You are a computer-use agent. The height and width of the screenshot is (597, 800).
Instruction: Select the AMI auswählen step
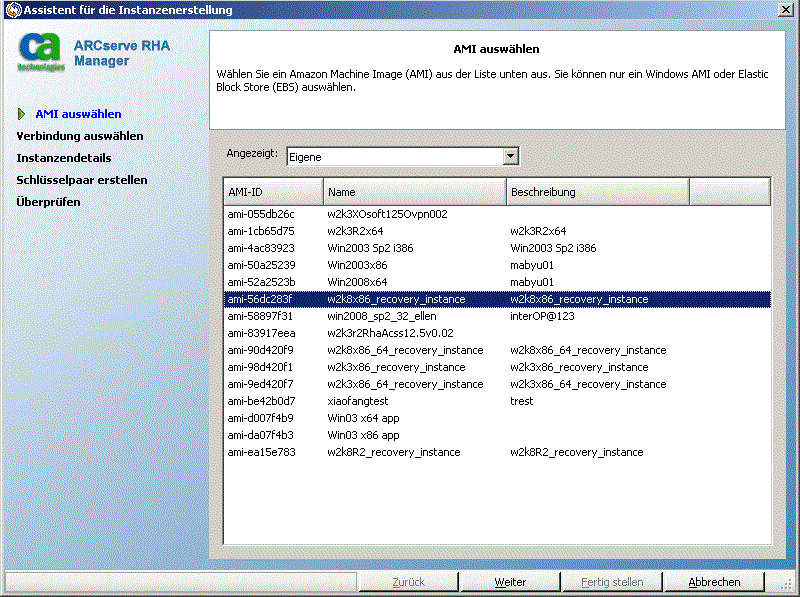coord(78,114)
